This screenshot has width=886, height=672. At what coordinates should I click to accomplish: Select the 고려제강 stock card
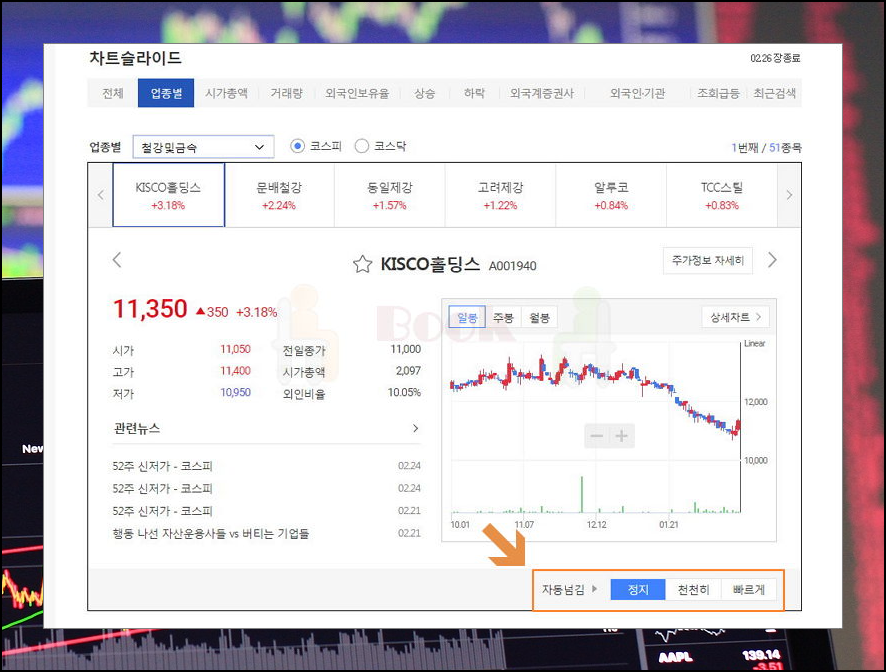click(x=501, y=195)
